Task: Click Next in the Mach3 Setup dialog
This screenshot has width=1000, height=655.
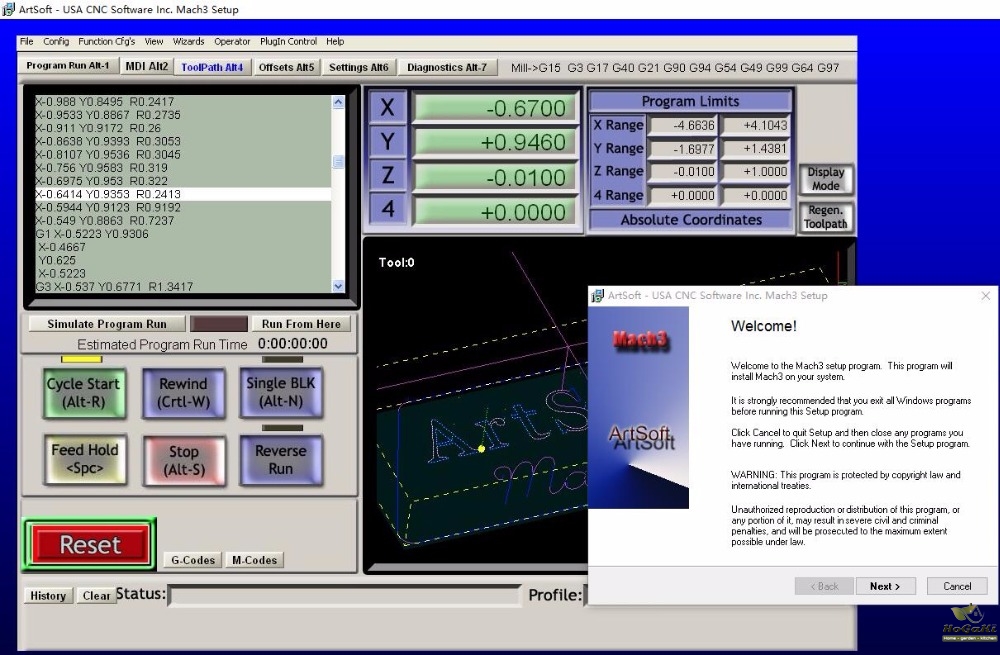Action: [x=885, y=586]
